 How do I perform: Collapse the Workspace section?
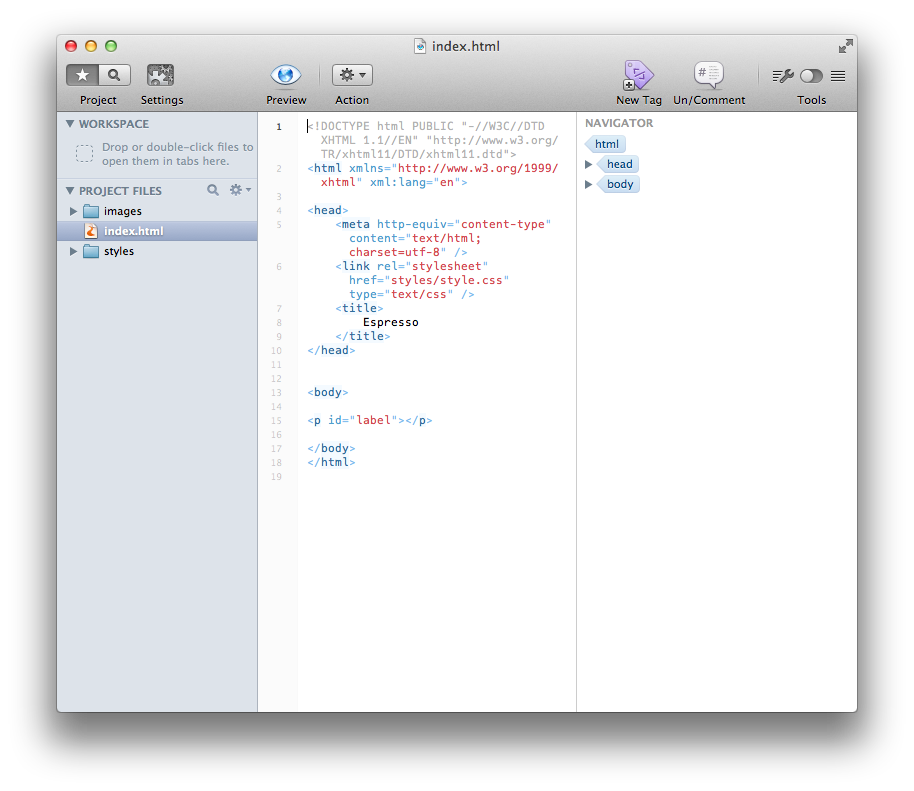[70, 124]
